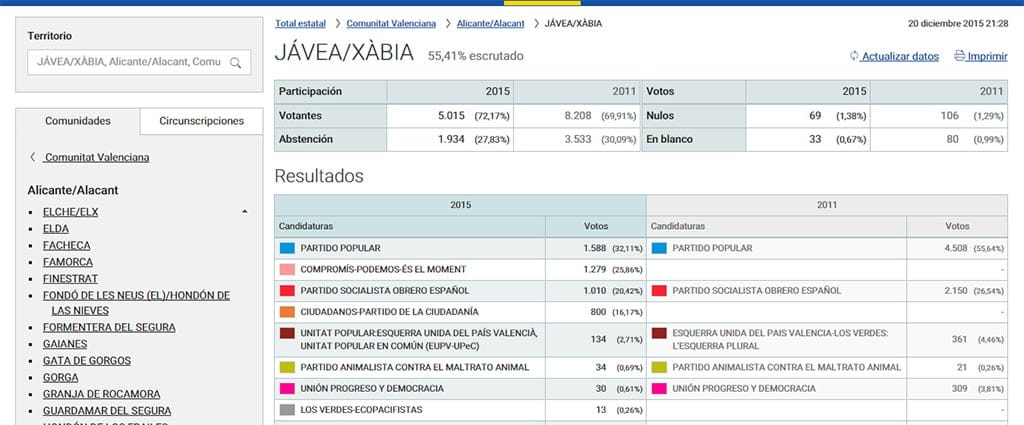This screenshot has height=425, width=1024.
Task: Click the Resultados section heading
Action: point(319,176)
